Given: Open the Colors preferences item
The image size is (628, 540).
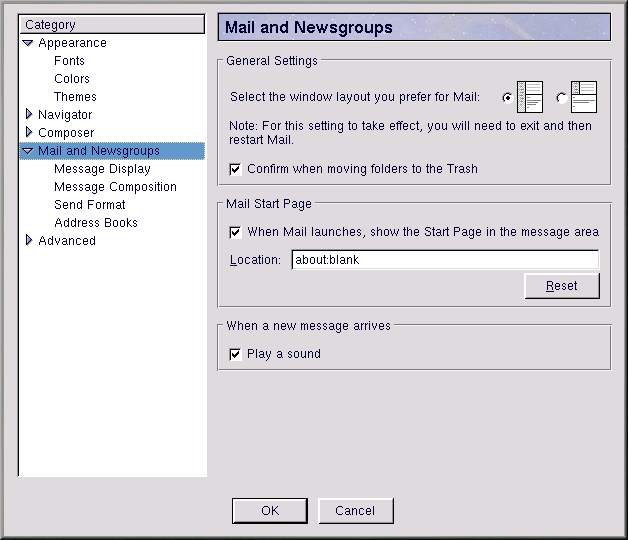Looking at the screenshot, I should point(72,79).
